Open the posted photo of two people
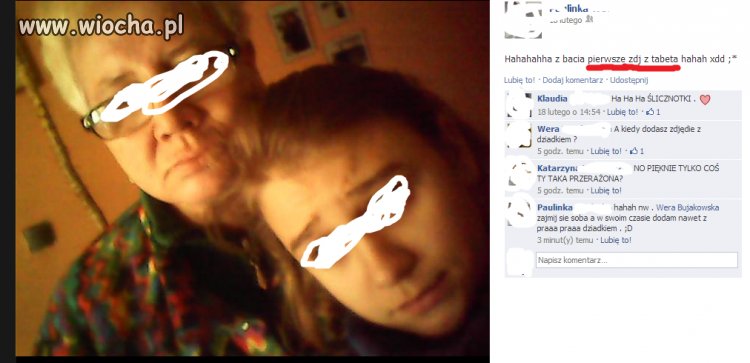Viewport: 750px width, 363px height. (252, 178)
